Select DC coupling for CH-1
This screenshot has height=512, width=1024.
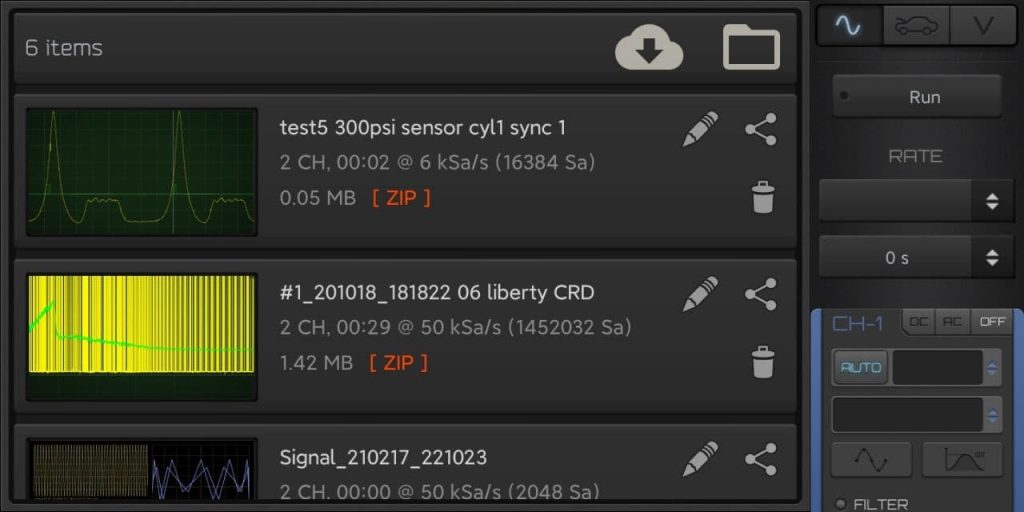click(x=918, y=322)
